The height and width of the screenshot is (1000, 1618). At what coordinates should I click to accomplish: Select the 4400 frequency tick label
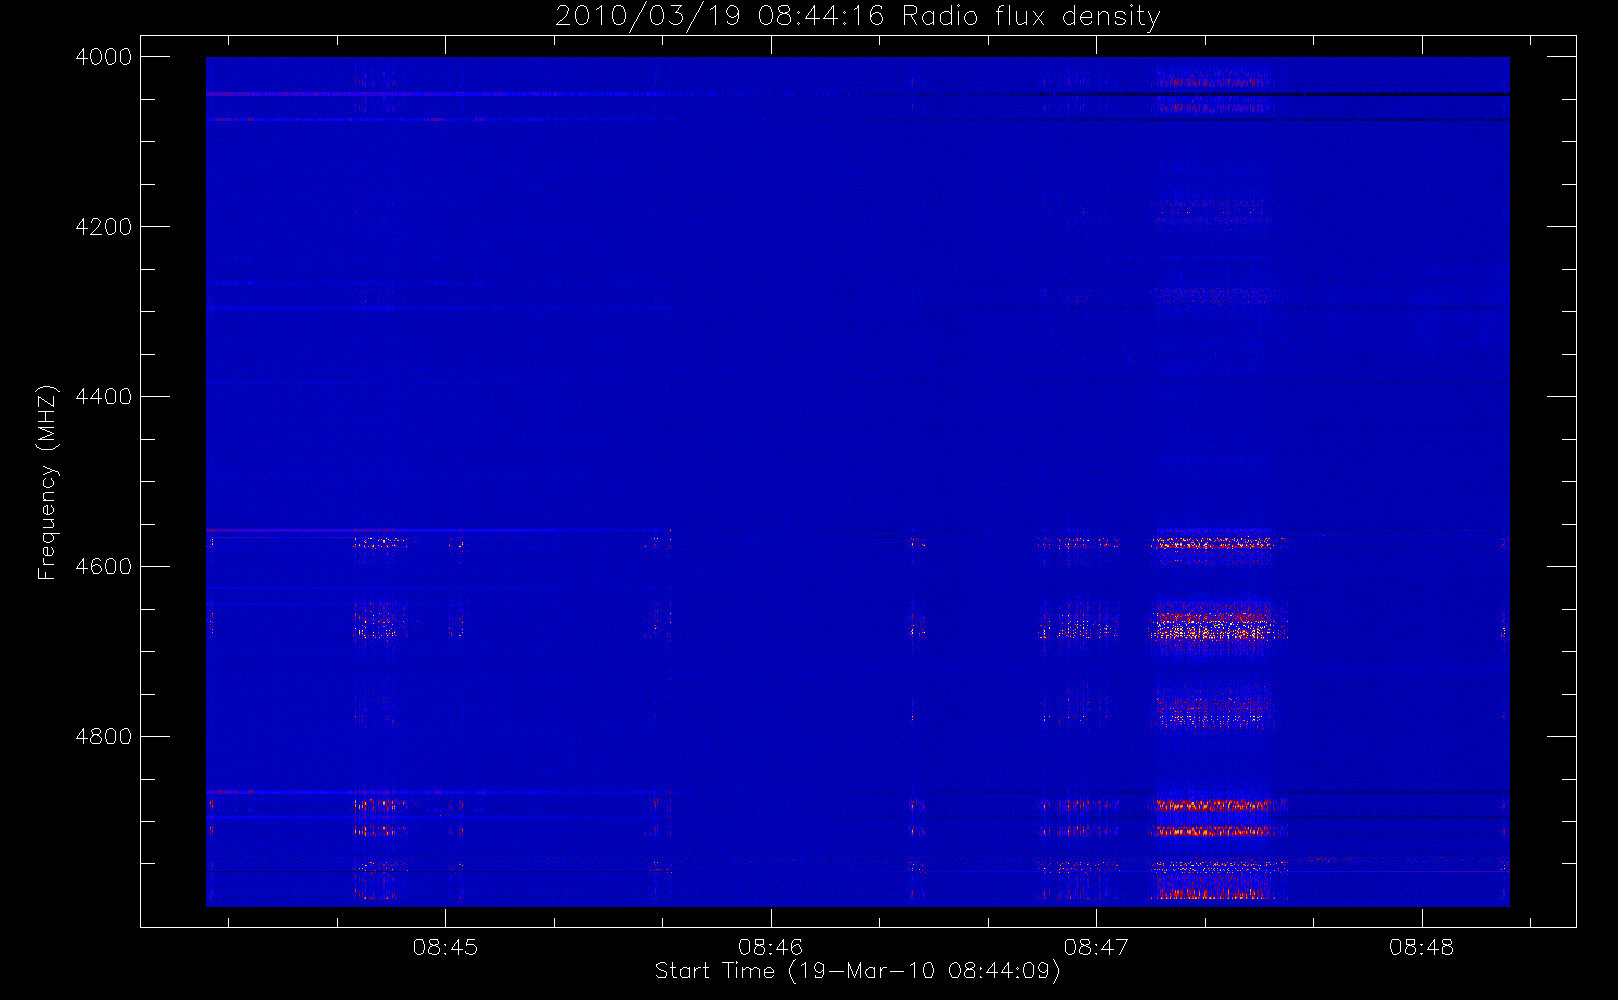click(104, 397)
